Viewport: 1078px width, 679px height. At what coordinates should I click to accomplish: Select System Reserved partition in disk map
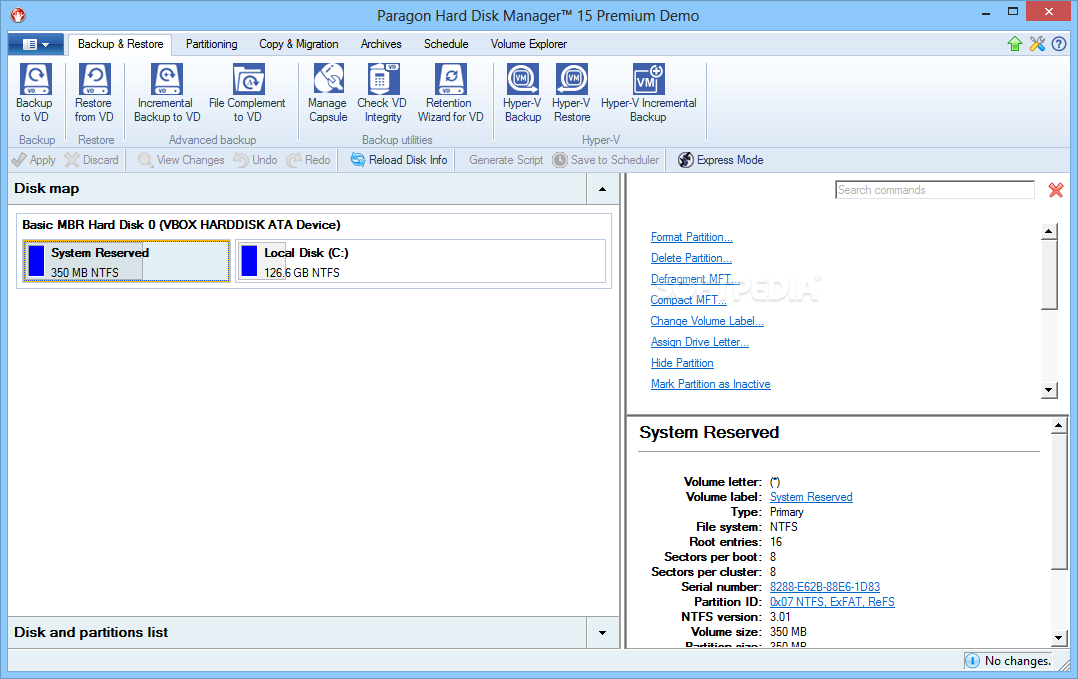(x=126, y=261)
